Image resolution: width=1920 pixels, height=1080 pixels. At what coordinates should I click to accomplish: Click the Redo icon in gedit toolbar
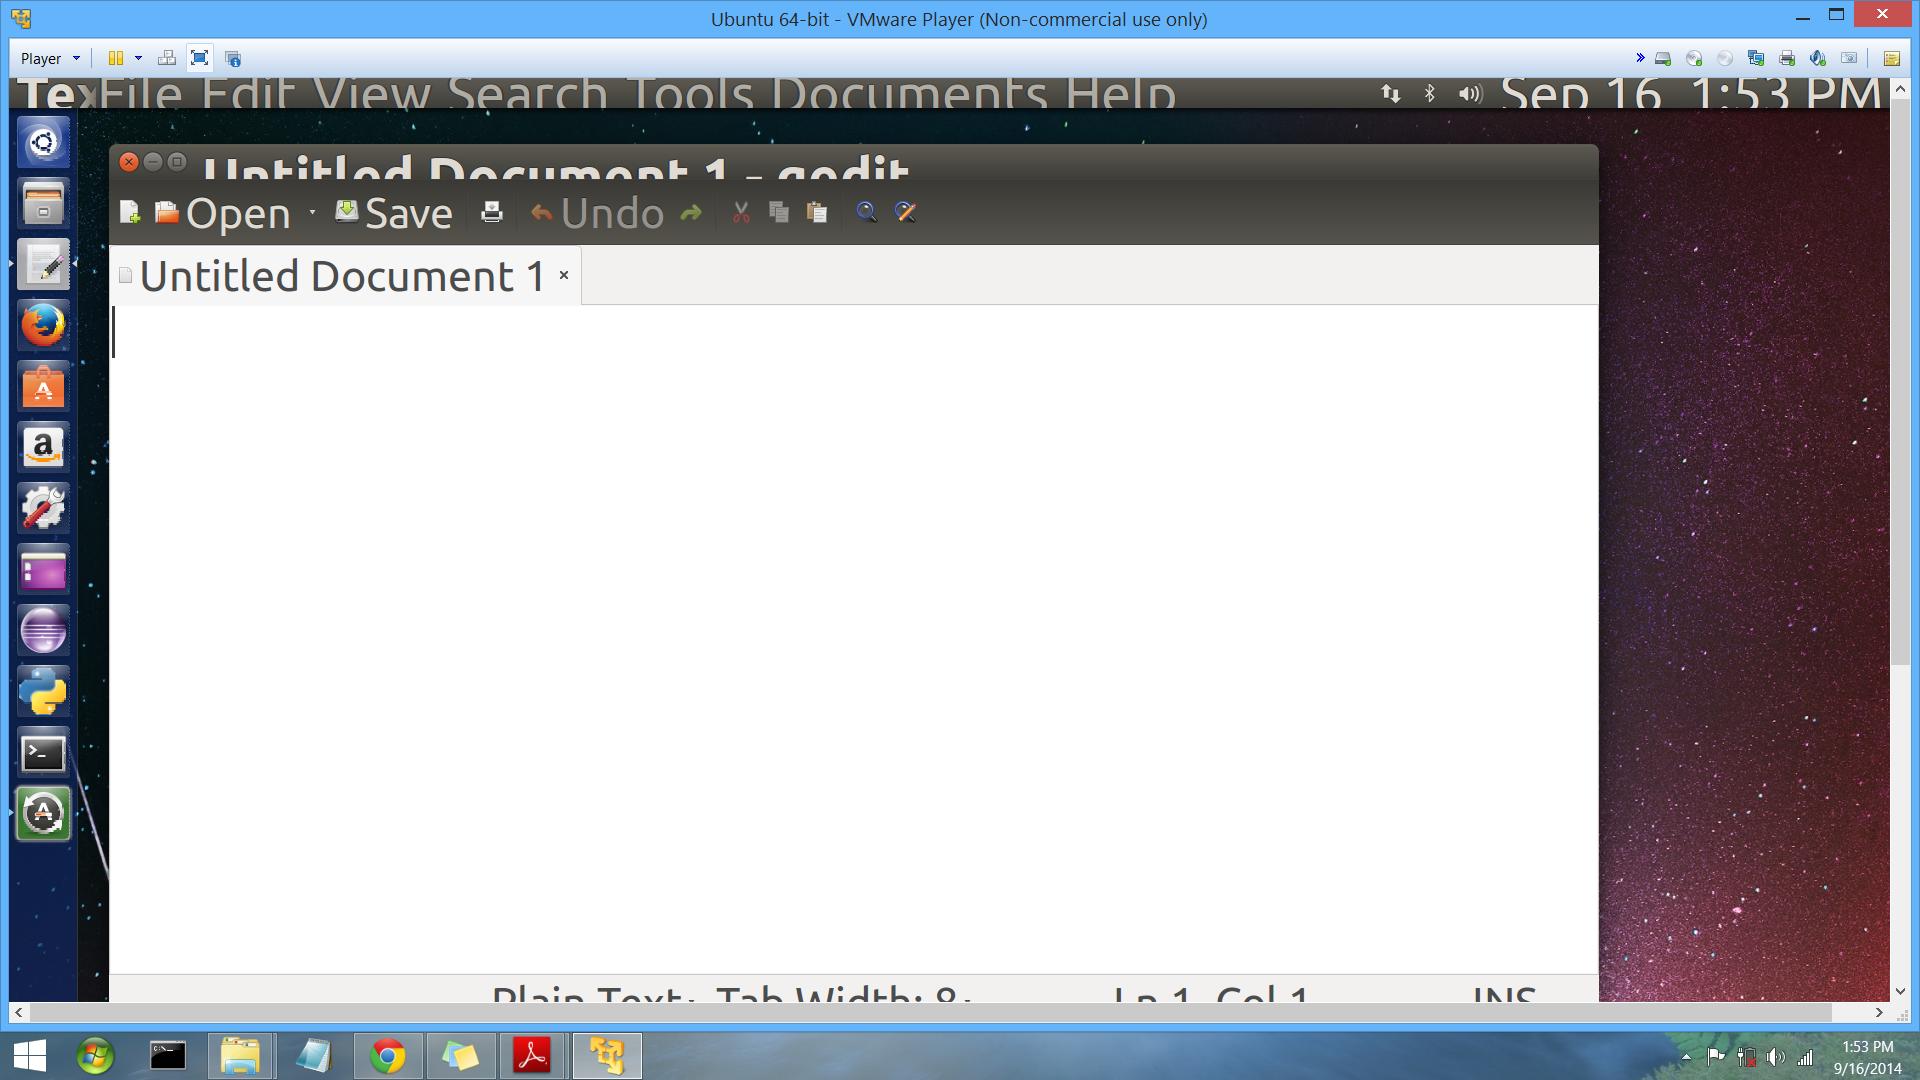(692, 212)
